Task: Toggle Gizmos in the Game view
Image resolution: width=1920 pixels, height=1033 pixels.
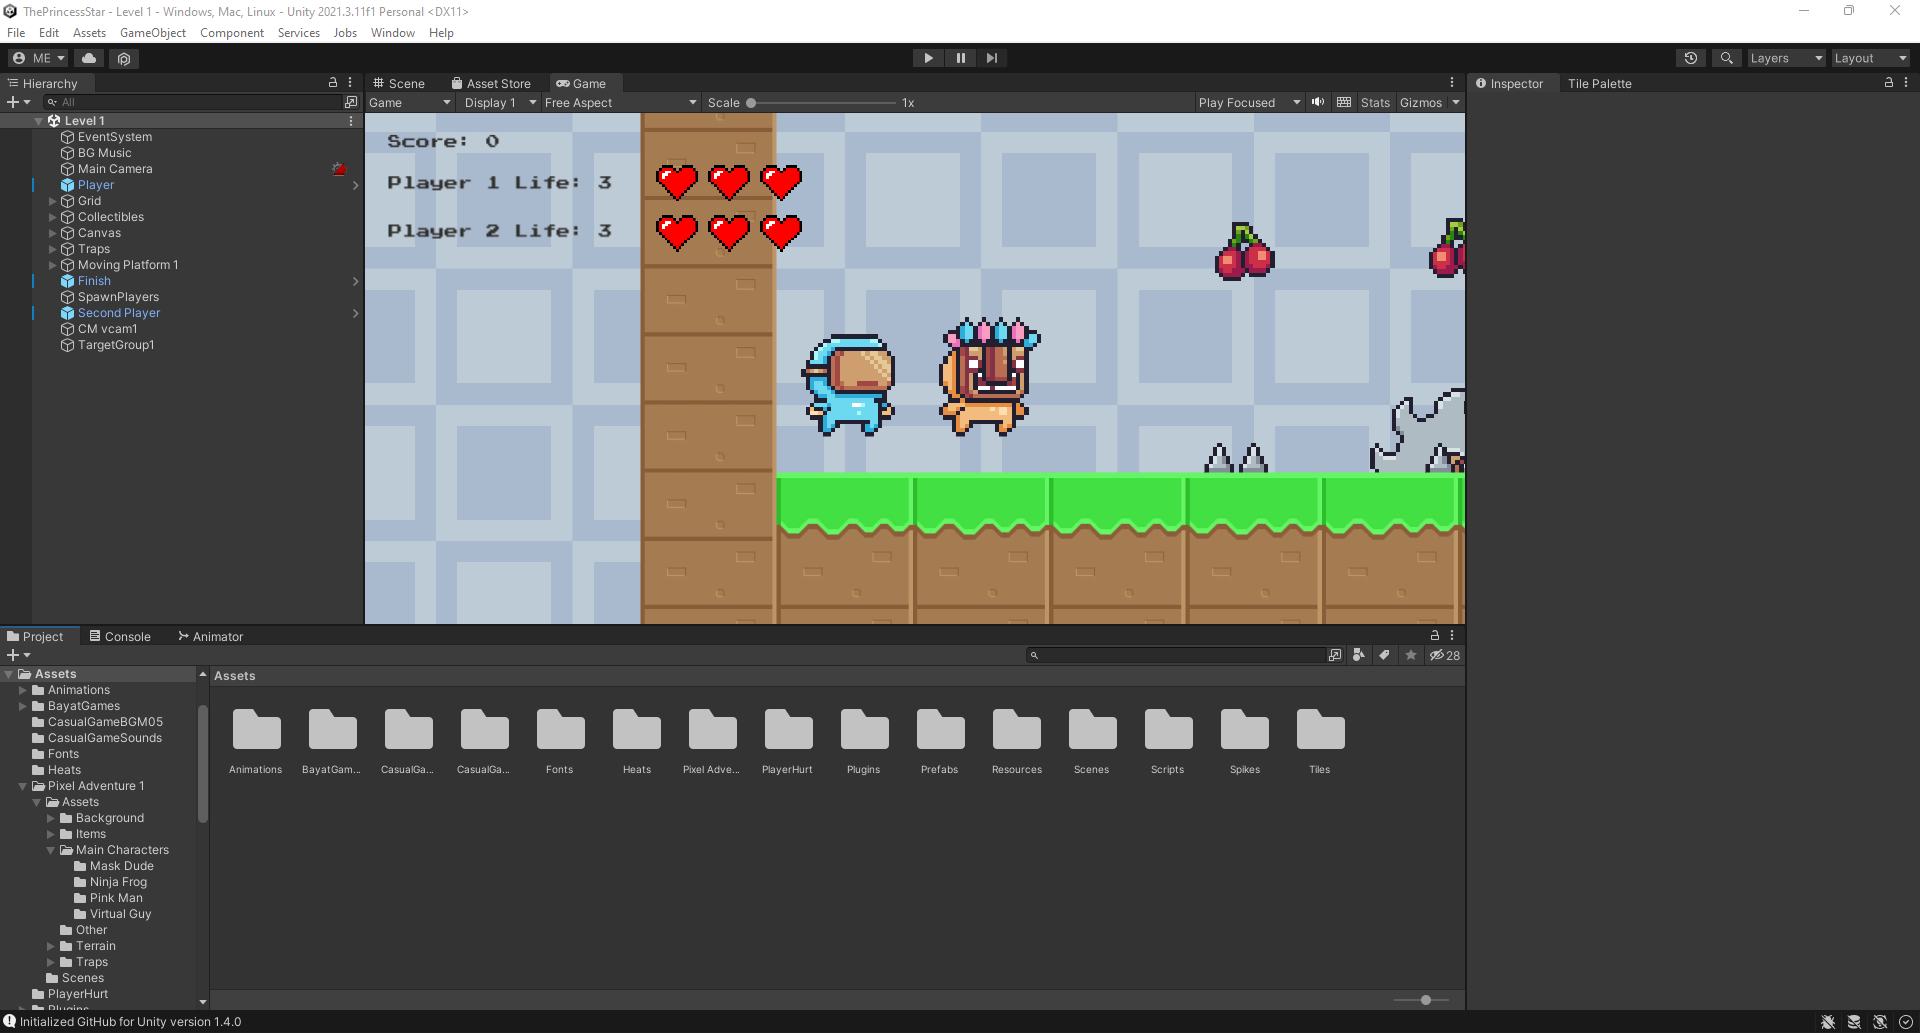Action: [1420, 102]
